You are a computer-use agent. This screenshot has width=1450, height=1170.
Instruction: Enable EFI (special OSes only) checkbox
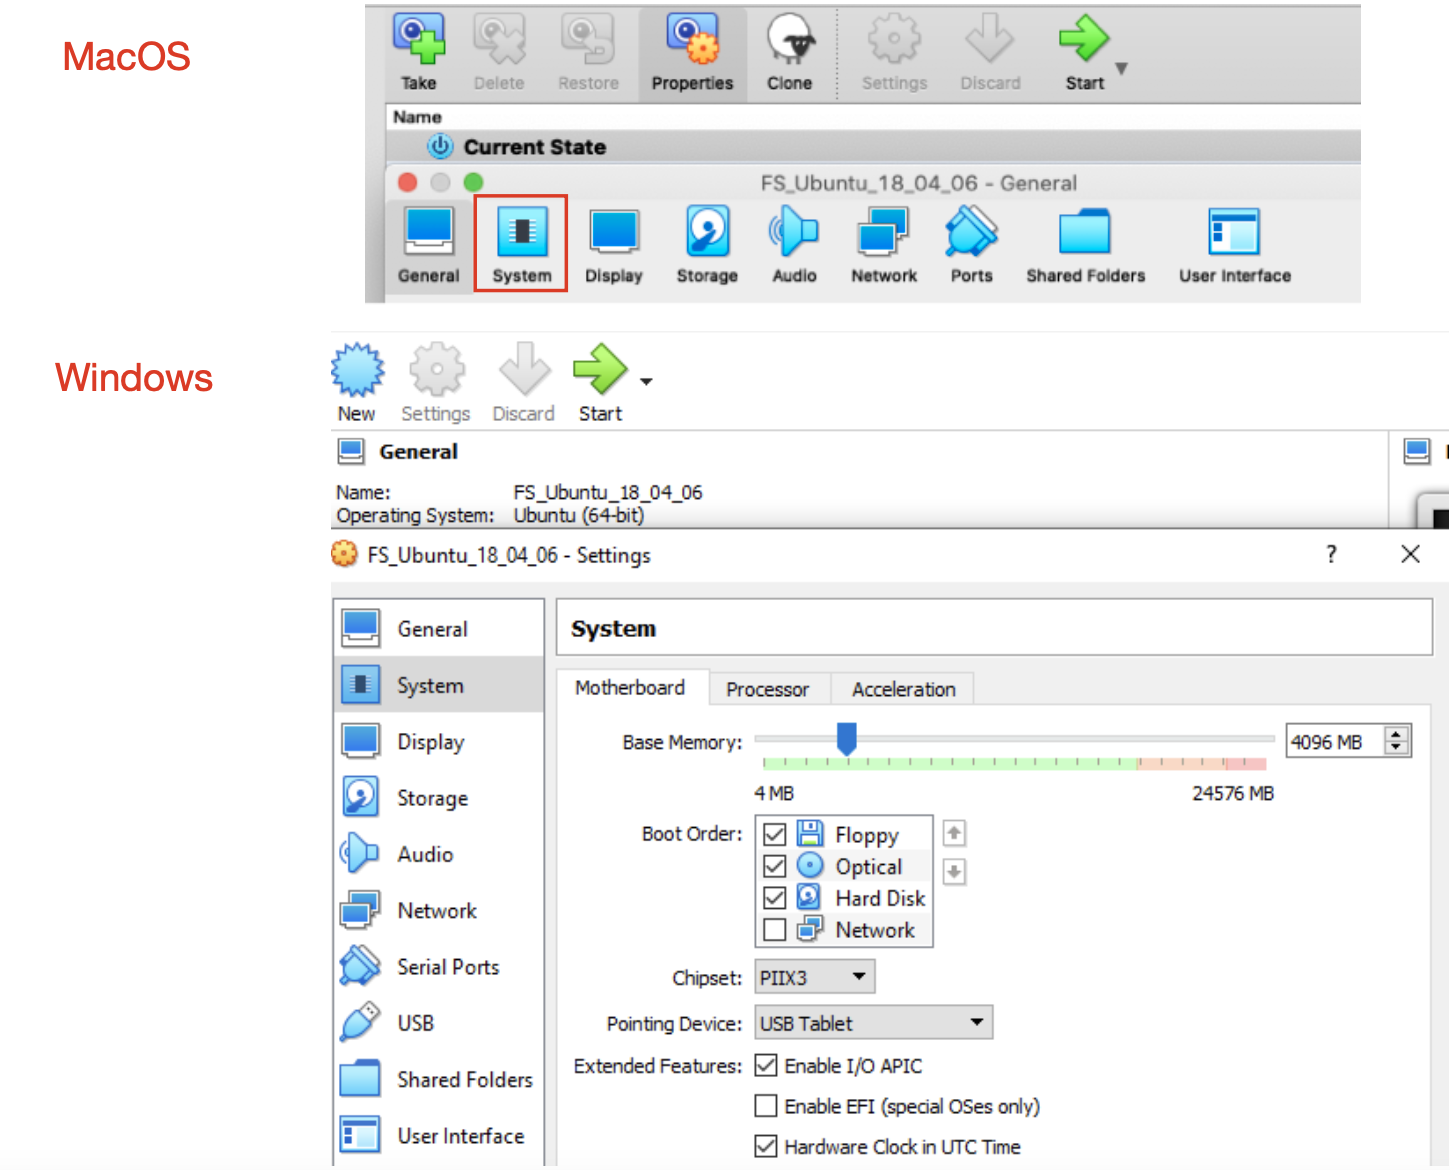(x=766, y=1106)
